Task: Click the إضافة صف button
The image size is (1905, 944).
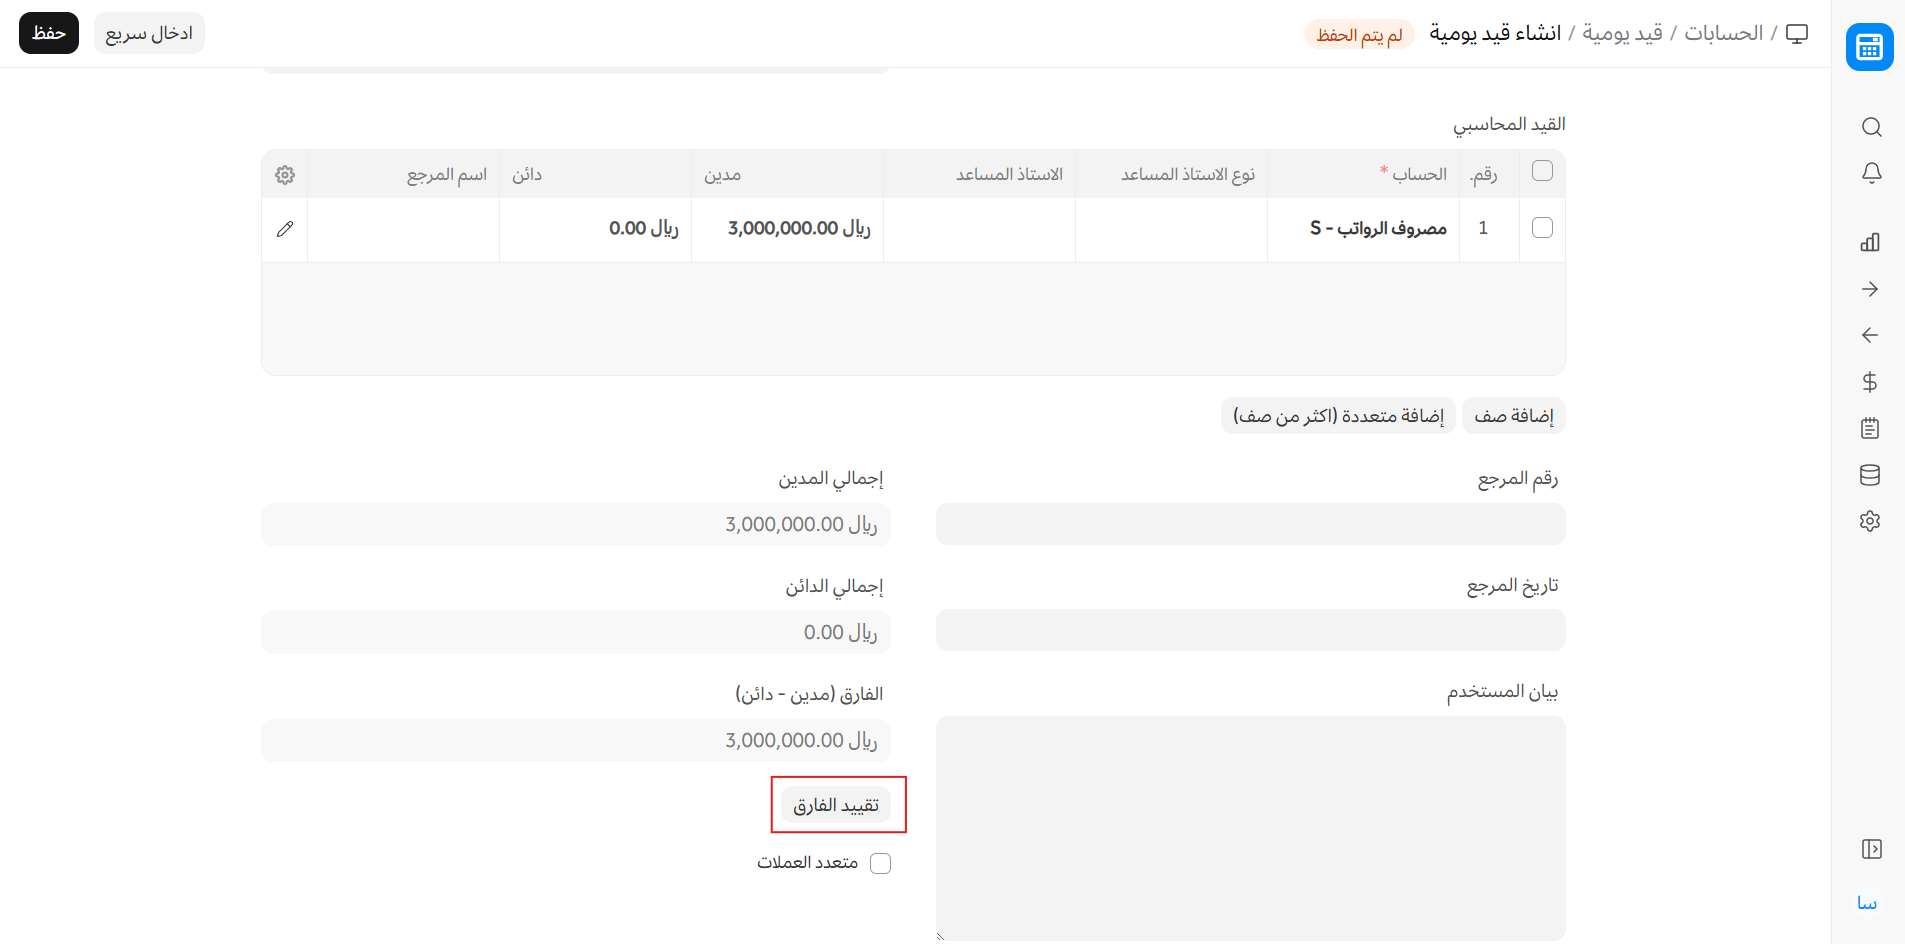Action: click(1513, 416)
